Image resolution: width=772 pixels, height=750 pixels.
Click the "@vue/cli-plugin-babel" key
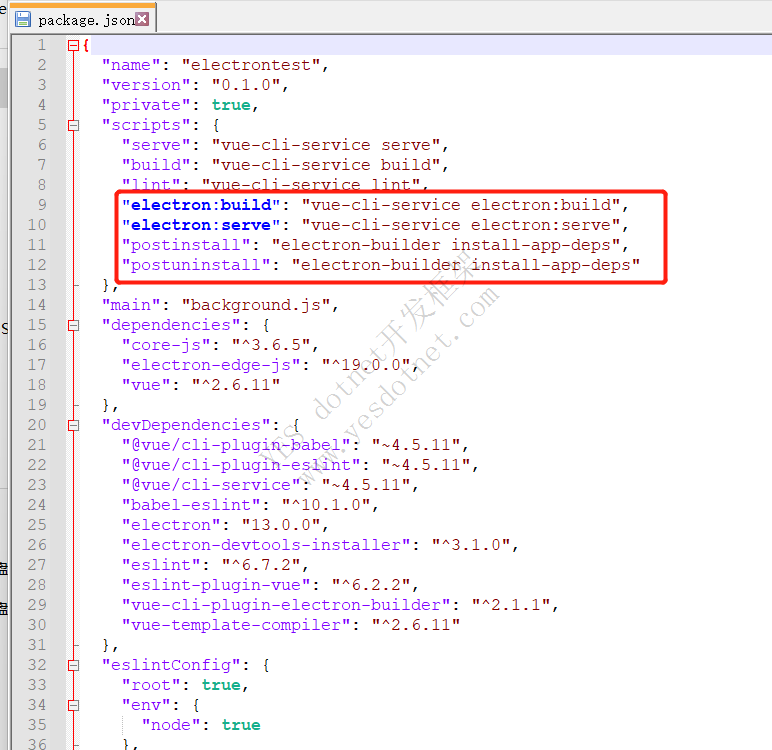(x=236, y=445)
